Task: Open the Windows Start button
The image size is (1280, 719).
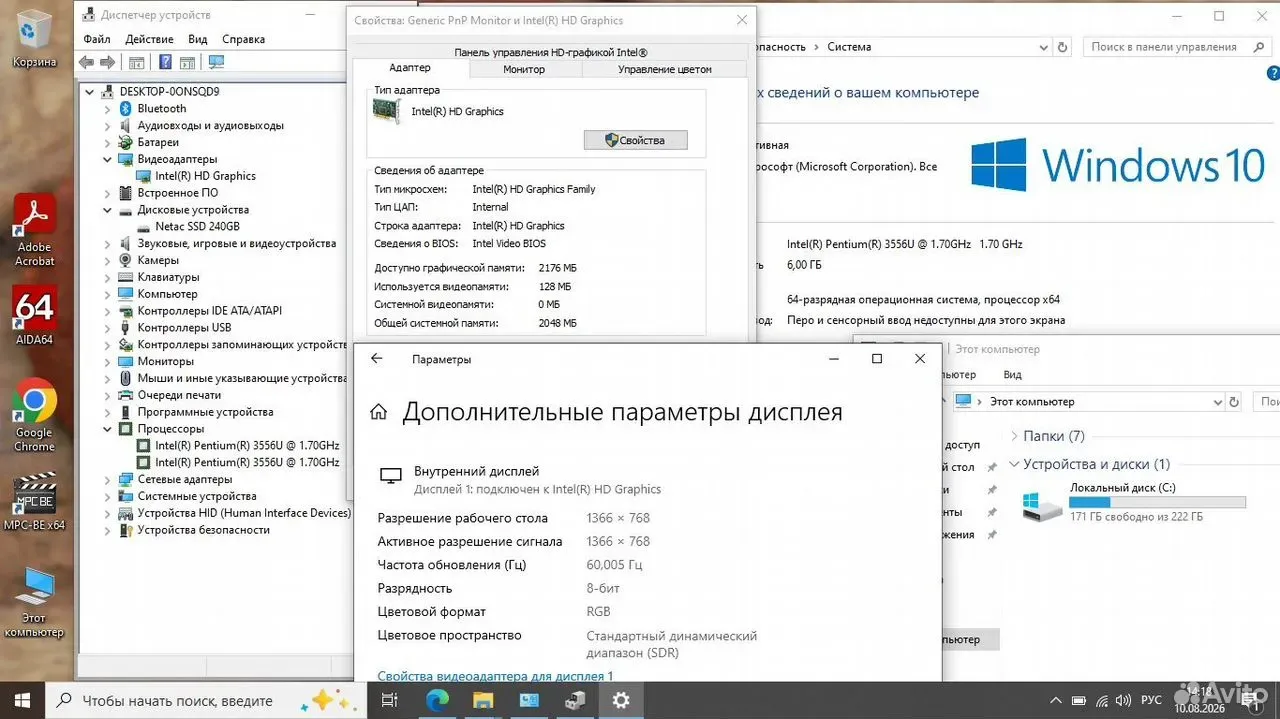Action: tap(22, 701)
